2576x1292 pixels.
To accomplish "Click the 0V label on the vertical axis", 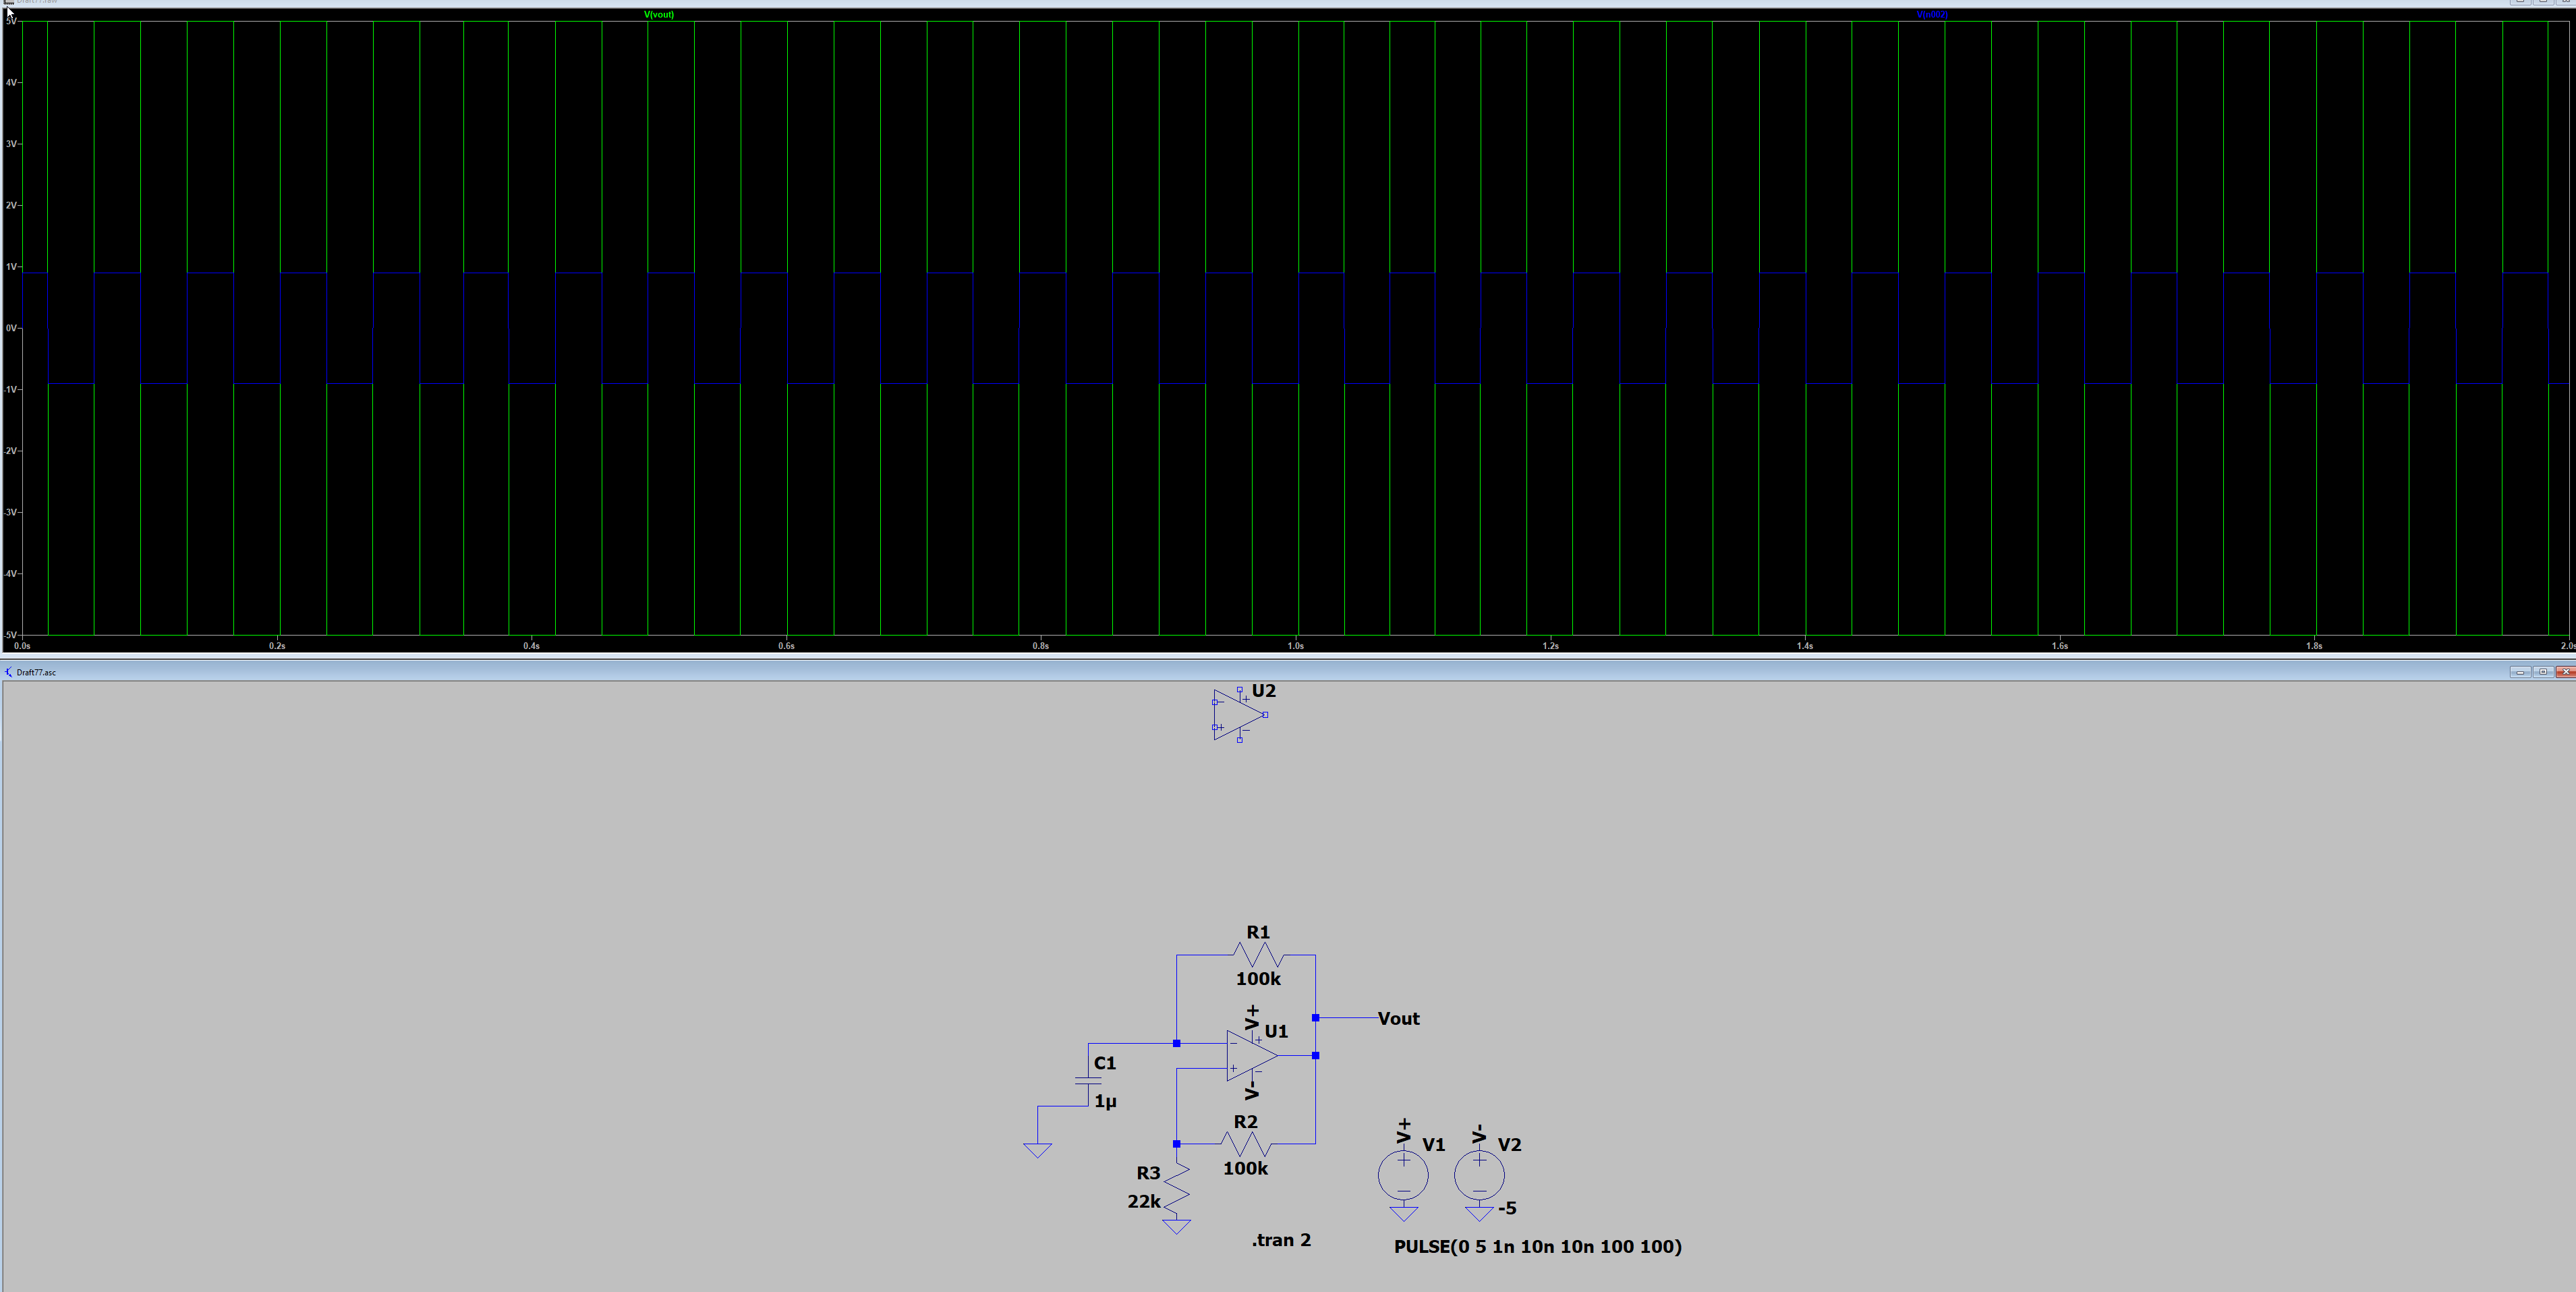I will (x=11, y=328).
